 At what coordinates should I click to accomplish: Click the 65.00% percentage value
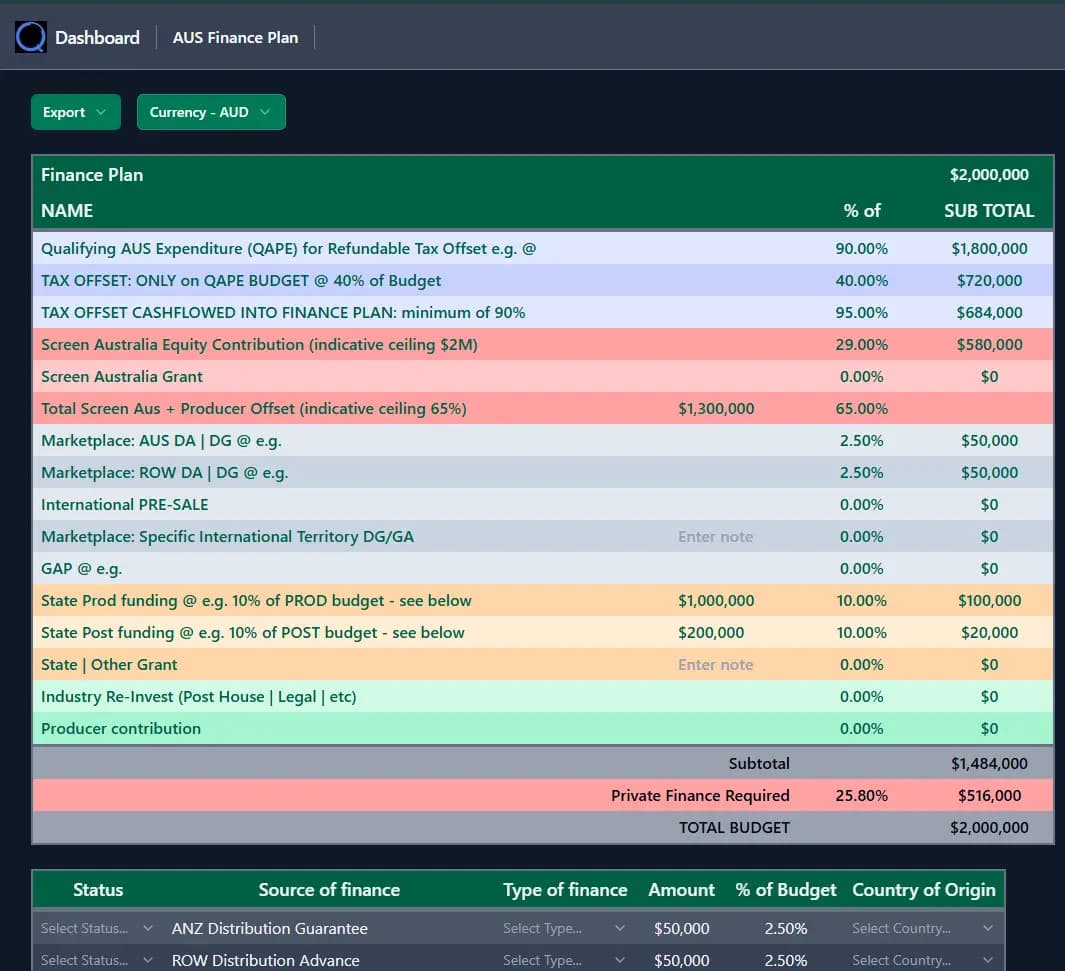pos(861,409)
